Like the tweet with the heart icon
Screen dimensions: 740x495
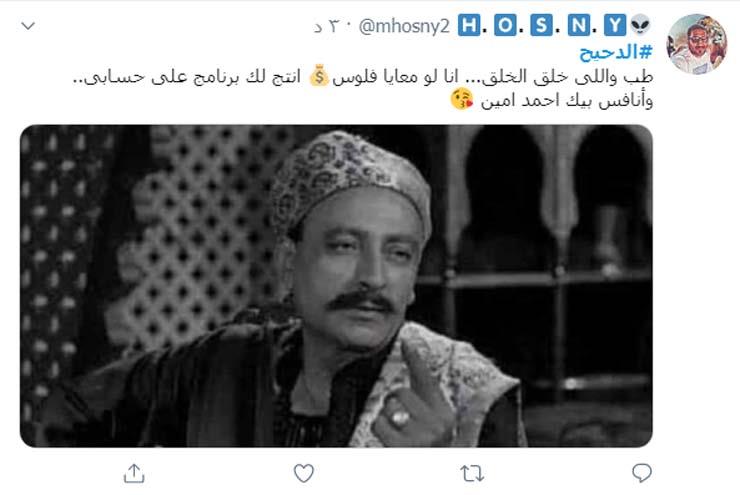click(x=303, y=473)
